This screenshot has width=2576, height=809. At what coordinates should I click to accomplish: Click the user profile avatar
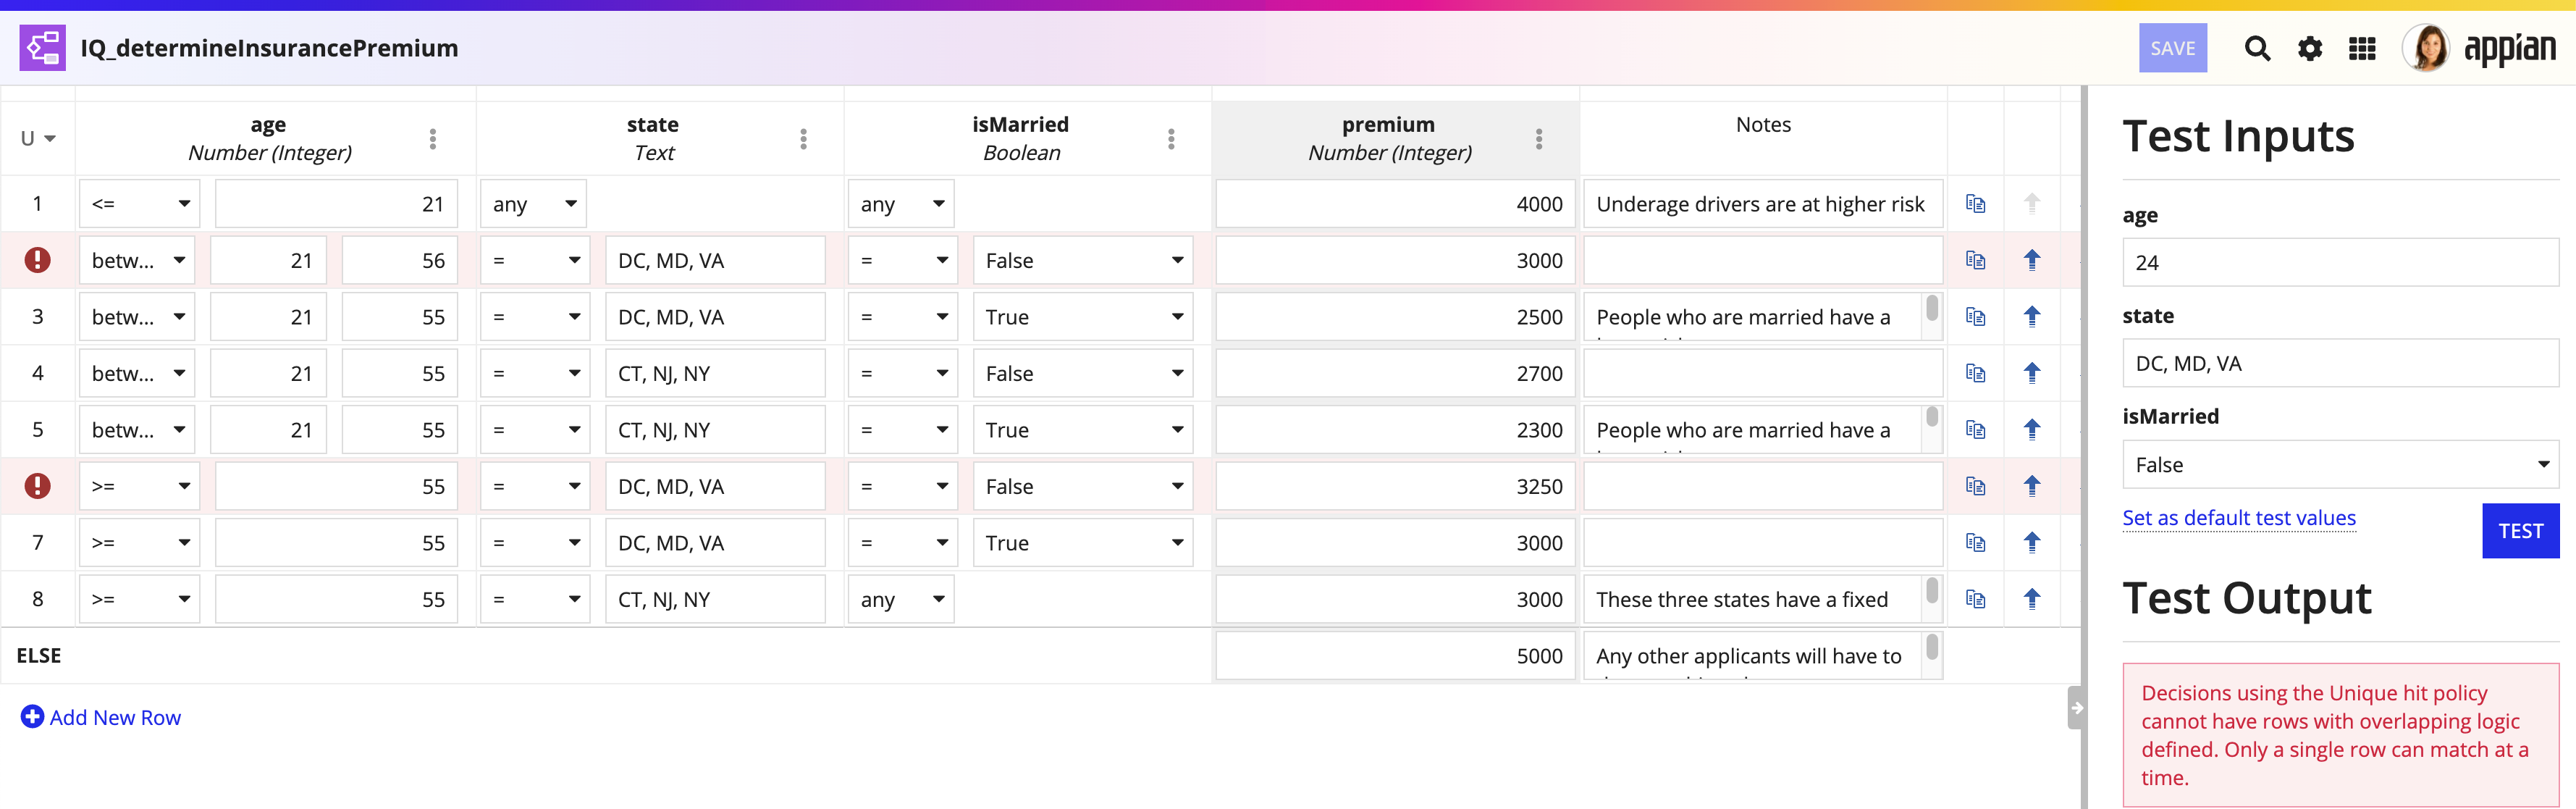(x=2427, y=48)
